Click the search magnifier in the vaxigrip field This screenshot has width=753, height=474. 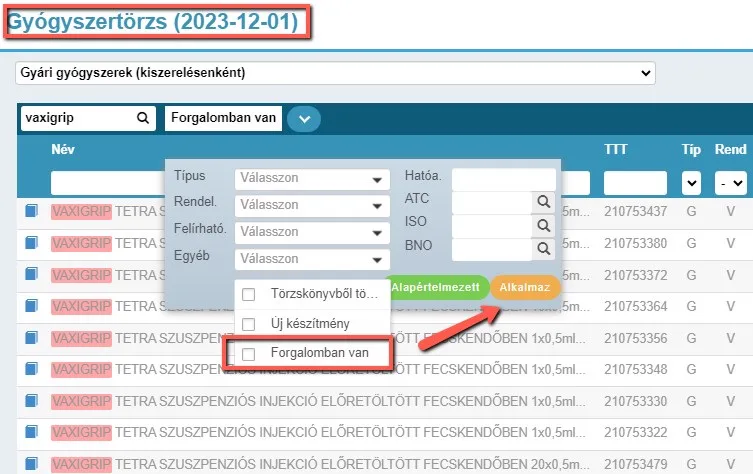[143, 118]
